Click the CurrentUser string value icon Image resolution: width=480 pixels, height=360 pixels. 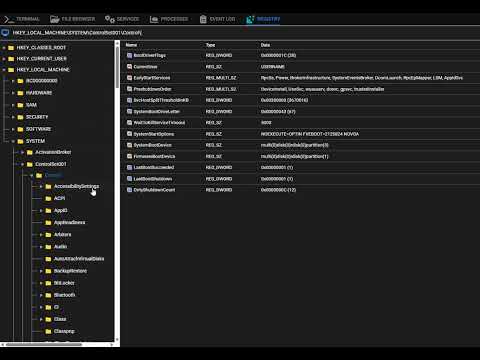click(129, 67)
